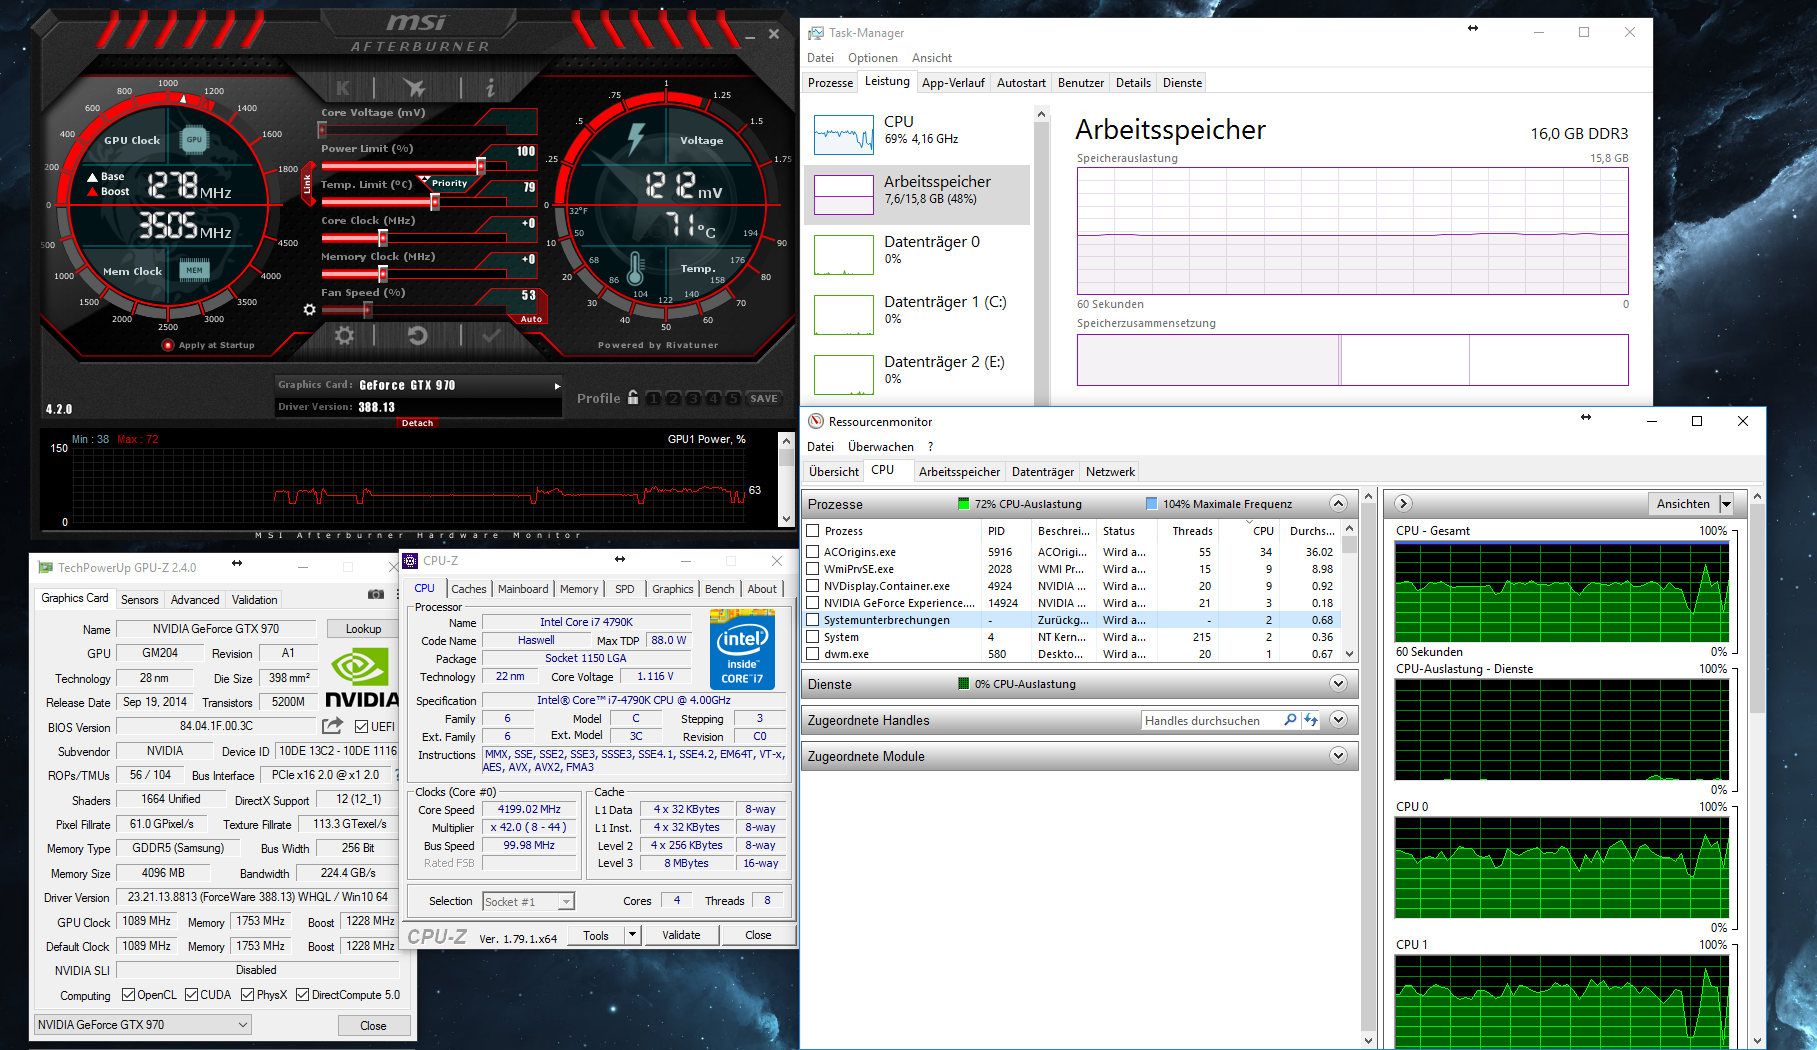This screenshot has height=1050, width=1817.
Task: Open Afterburner Kombustor with the K icon
Action: [343, 88]
